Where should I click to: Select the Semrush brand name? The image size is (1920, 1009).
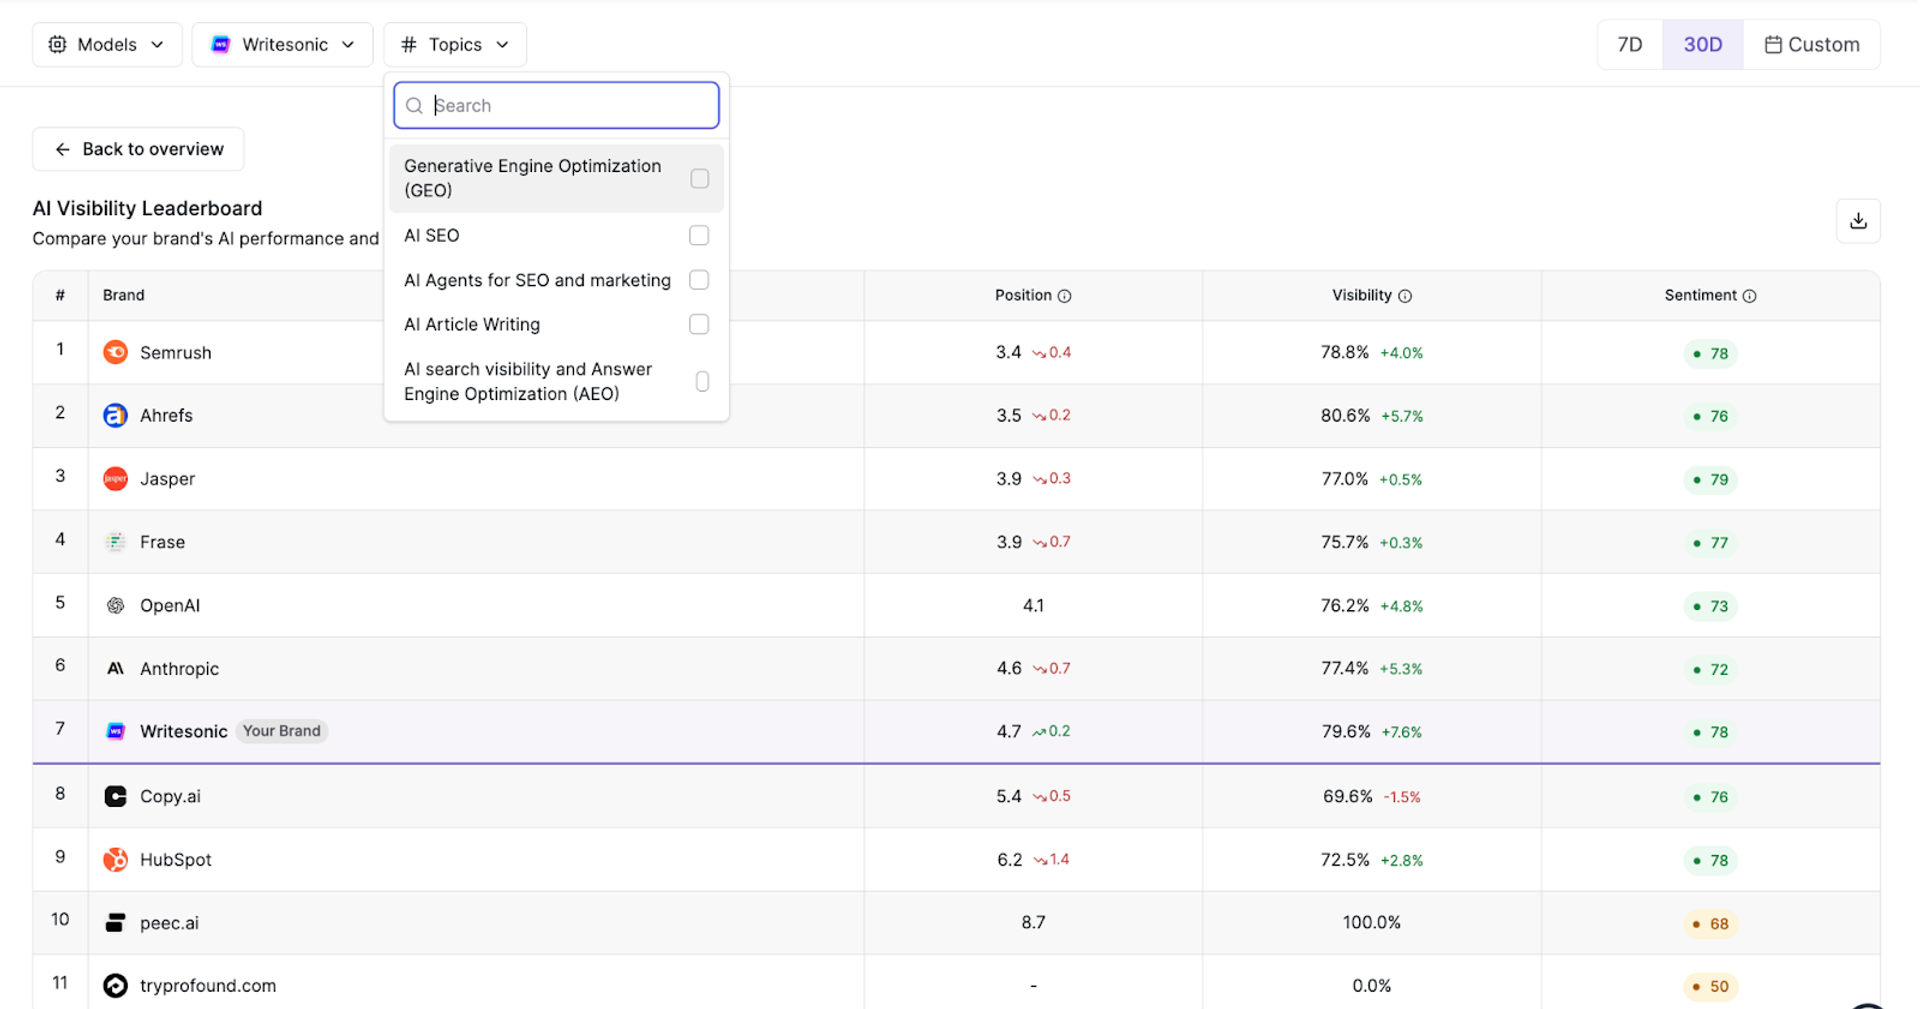click(176, 352)
